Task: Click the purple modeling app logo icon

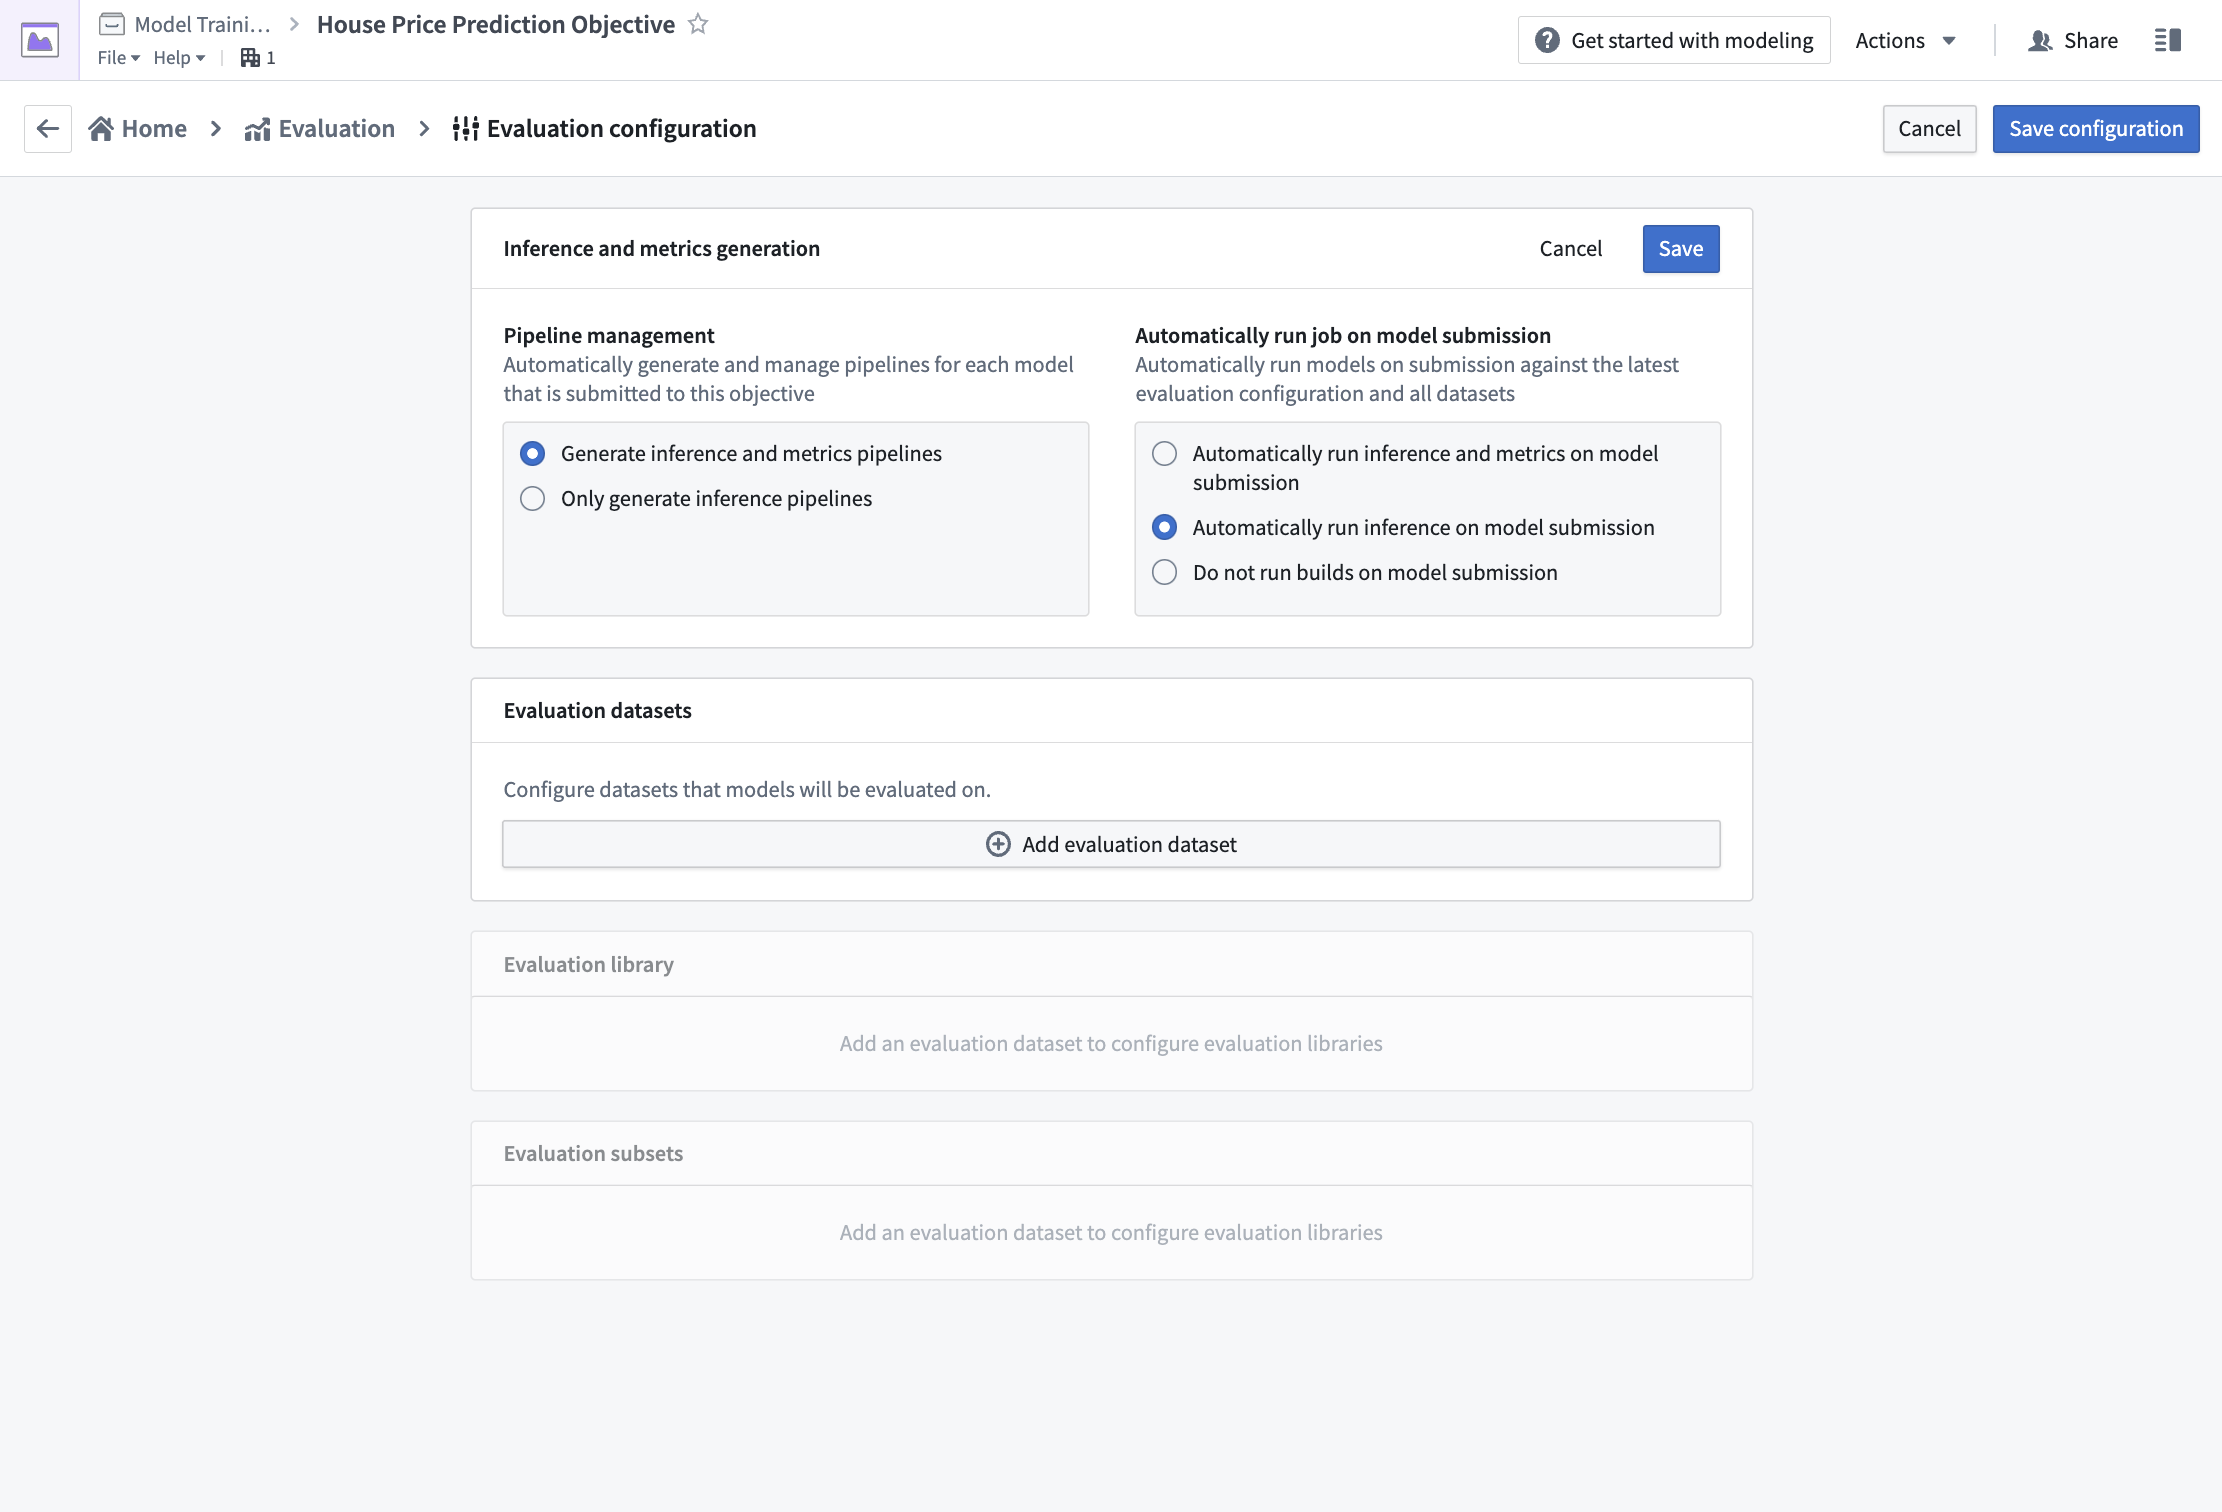Action: coord(40,40)
